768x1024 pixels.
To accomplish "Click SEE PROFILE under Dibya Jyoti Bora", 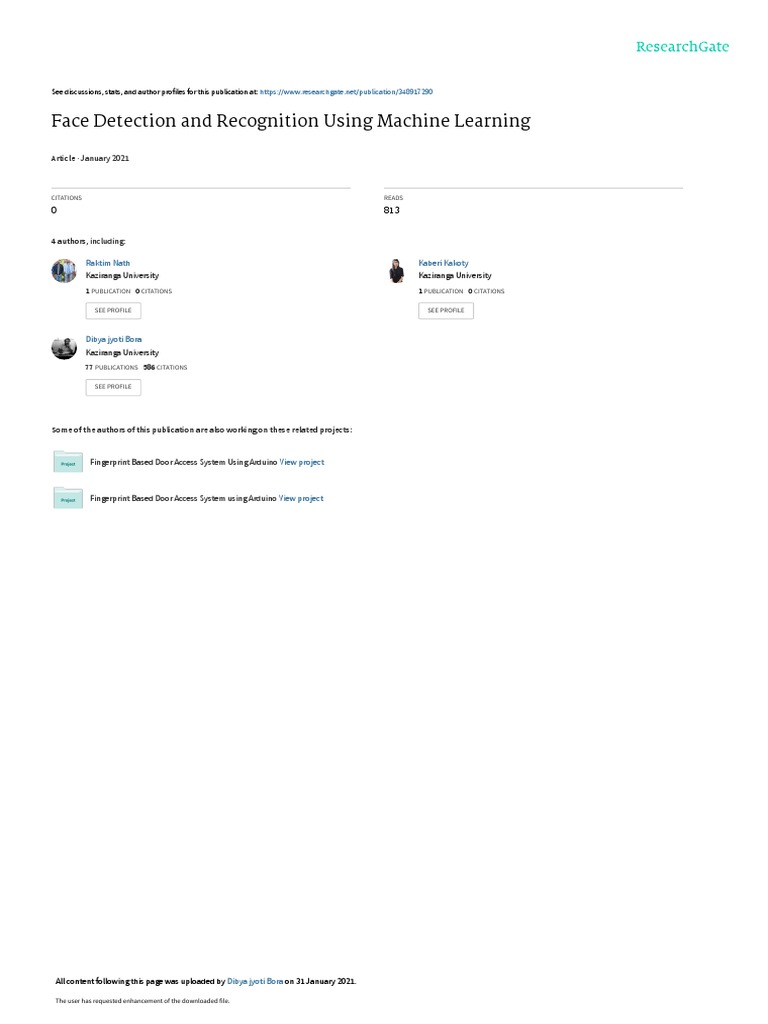I will tap(113, 387).
